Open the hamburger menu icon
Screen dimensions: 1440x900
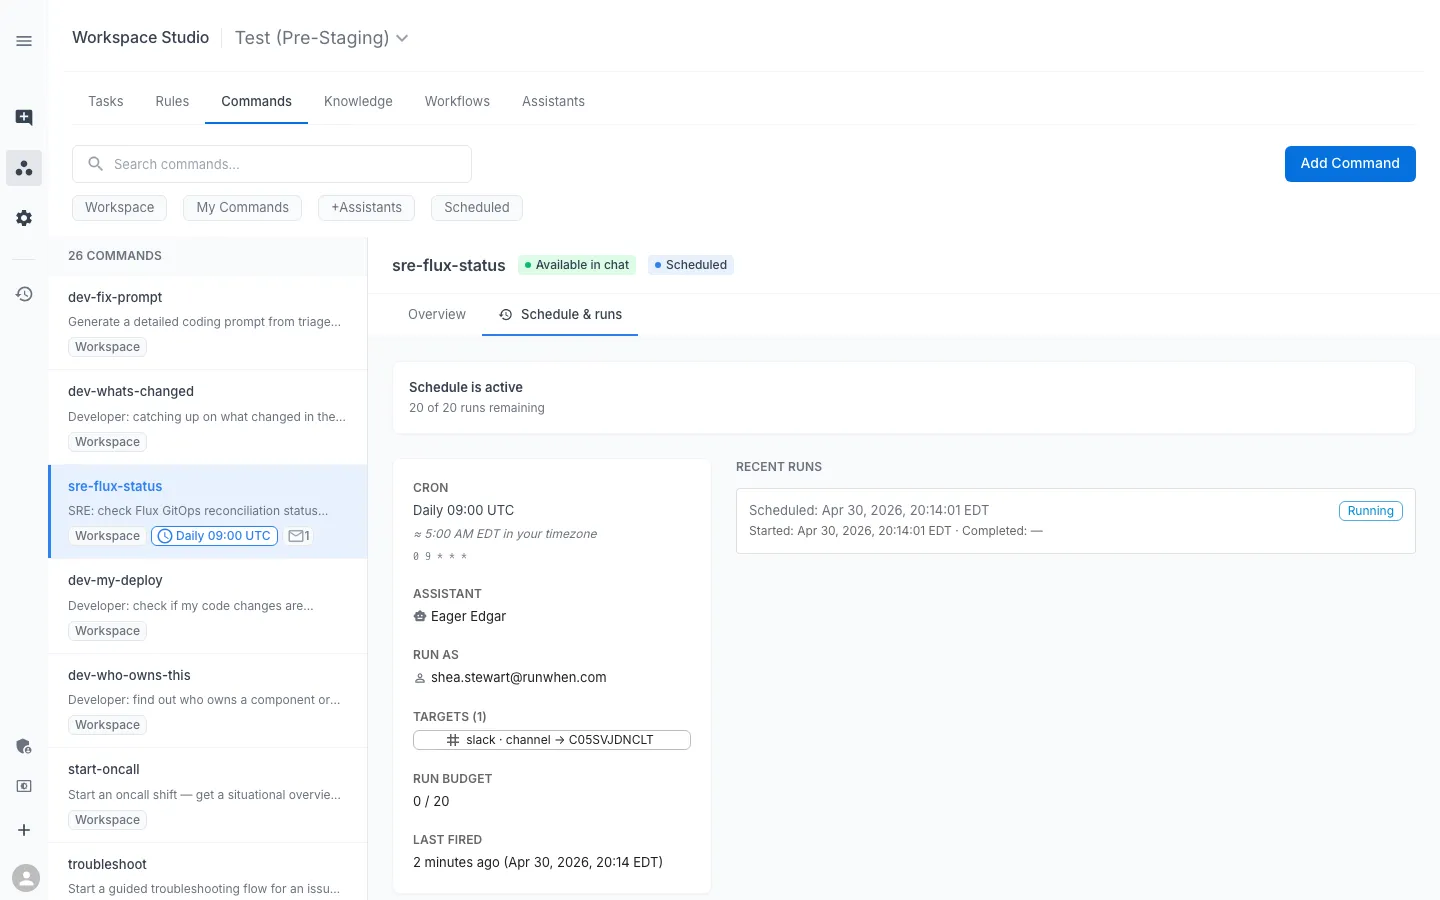pos(24,41)
